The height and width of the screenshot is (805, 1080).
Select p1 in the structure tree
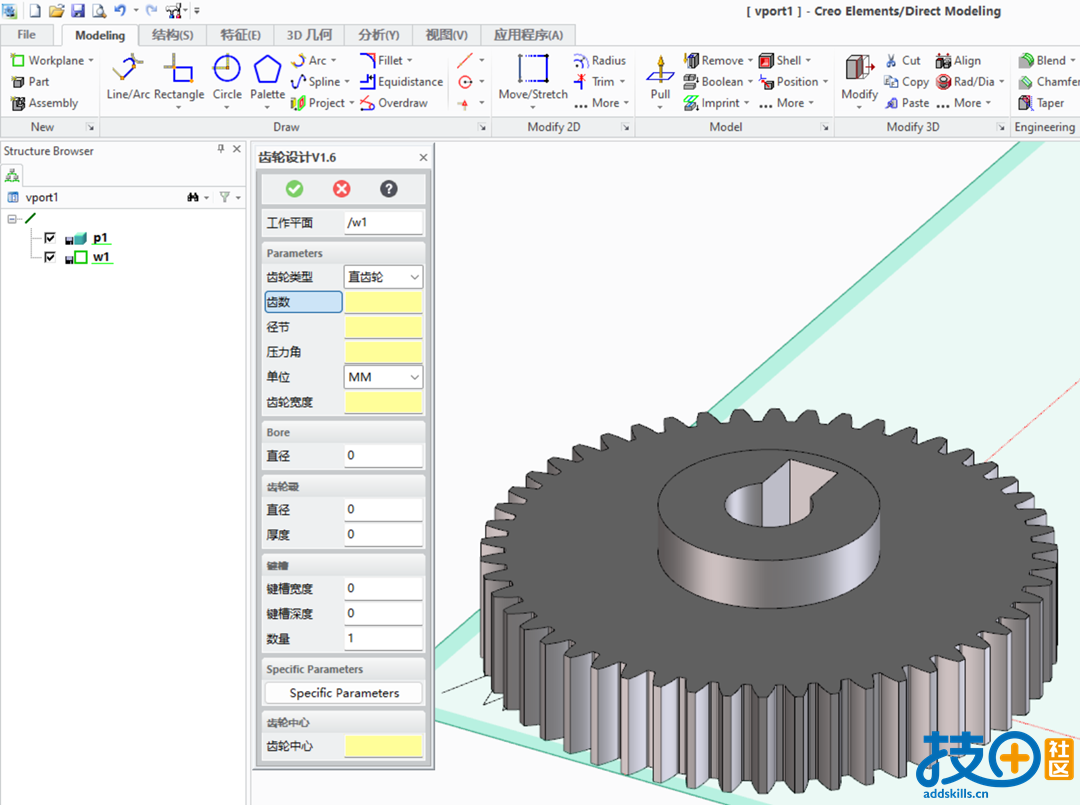(x=101, y=238)
